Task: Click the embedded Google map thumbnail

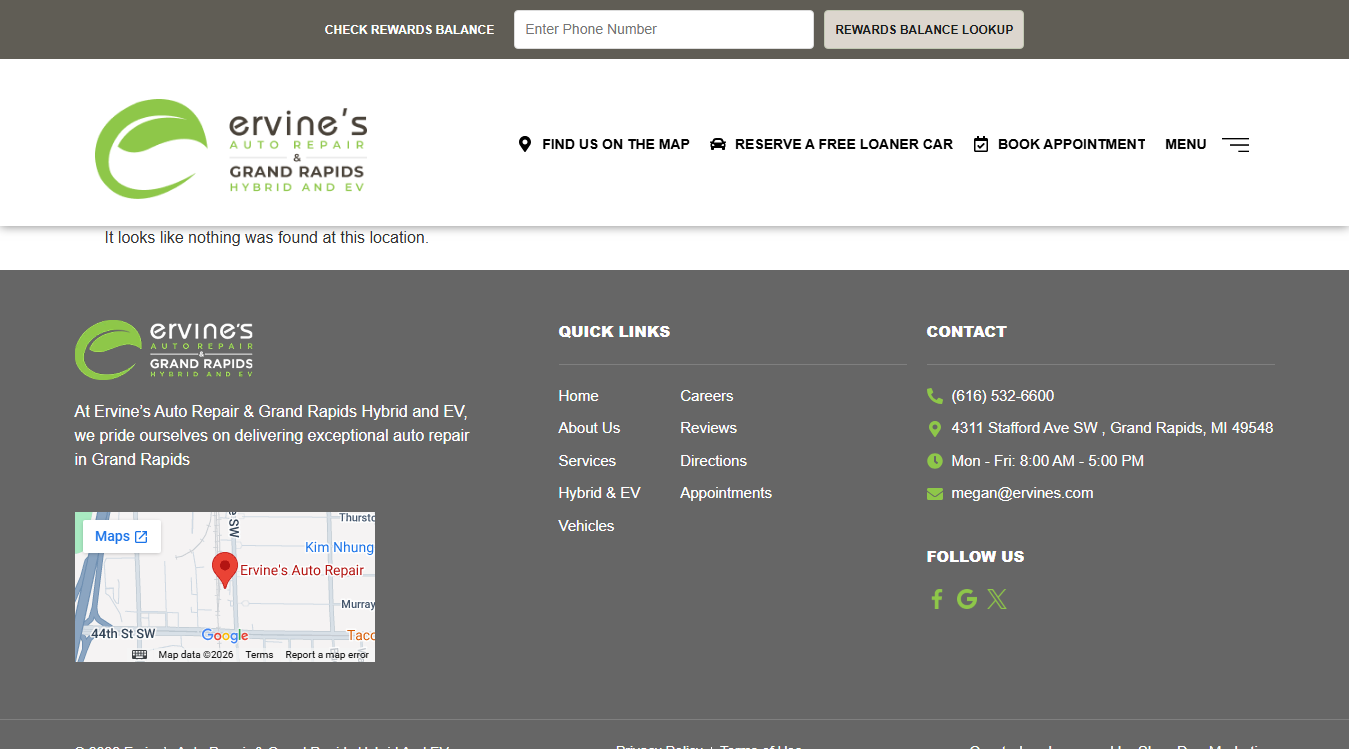Action: (x=225, y=587)
